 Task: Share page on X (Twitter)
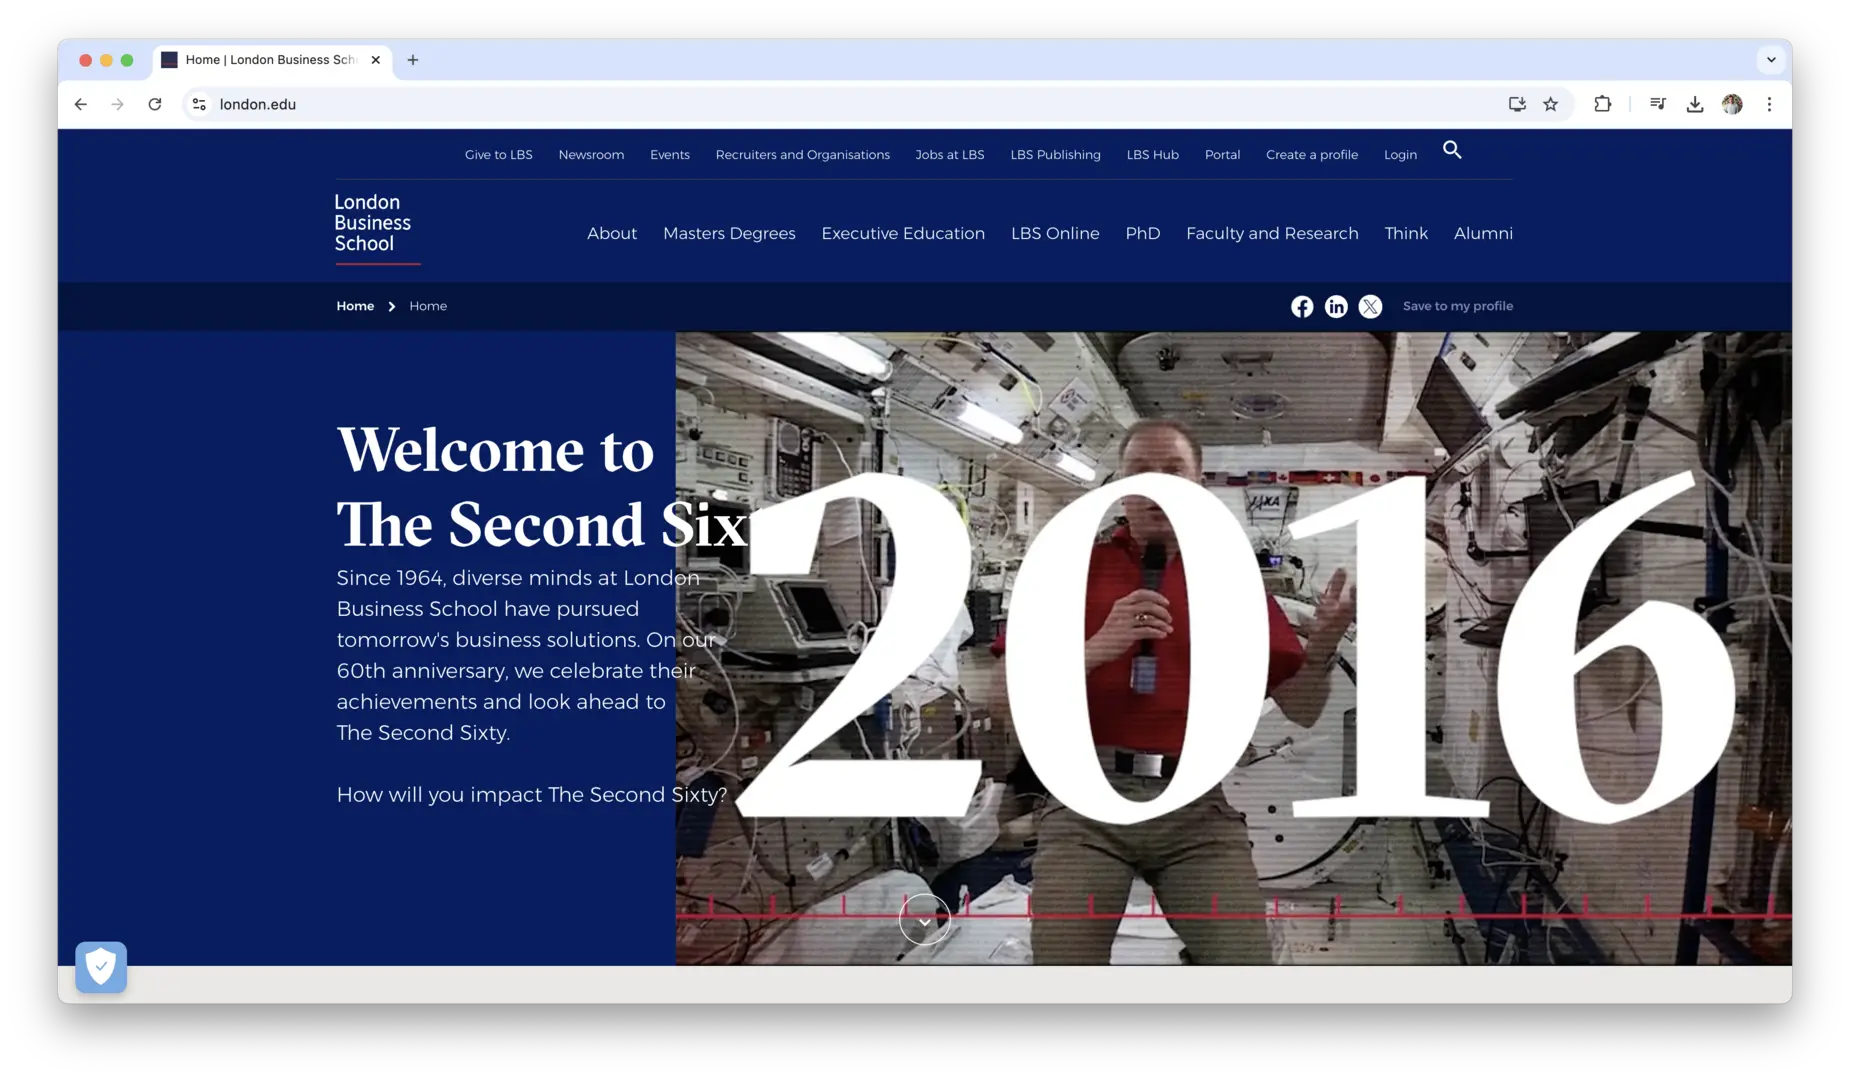1370,307
